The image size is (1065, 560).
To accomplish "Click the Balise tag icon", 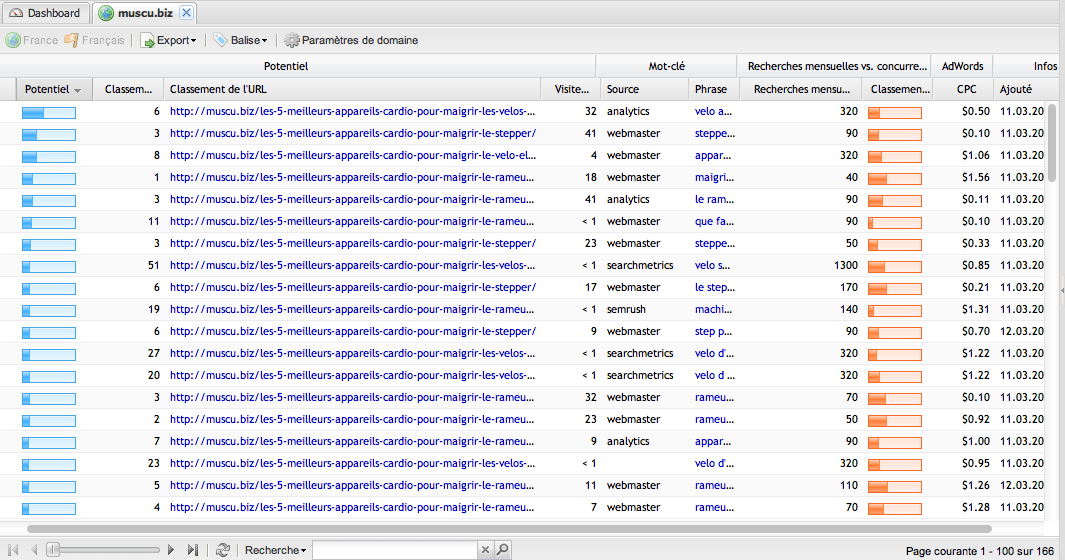I will 220,40.
